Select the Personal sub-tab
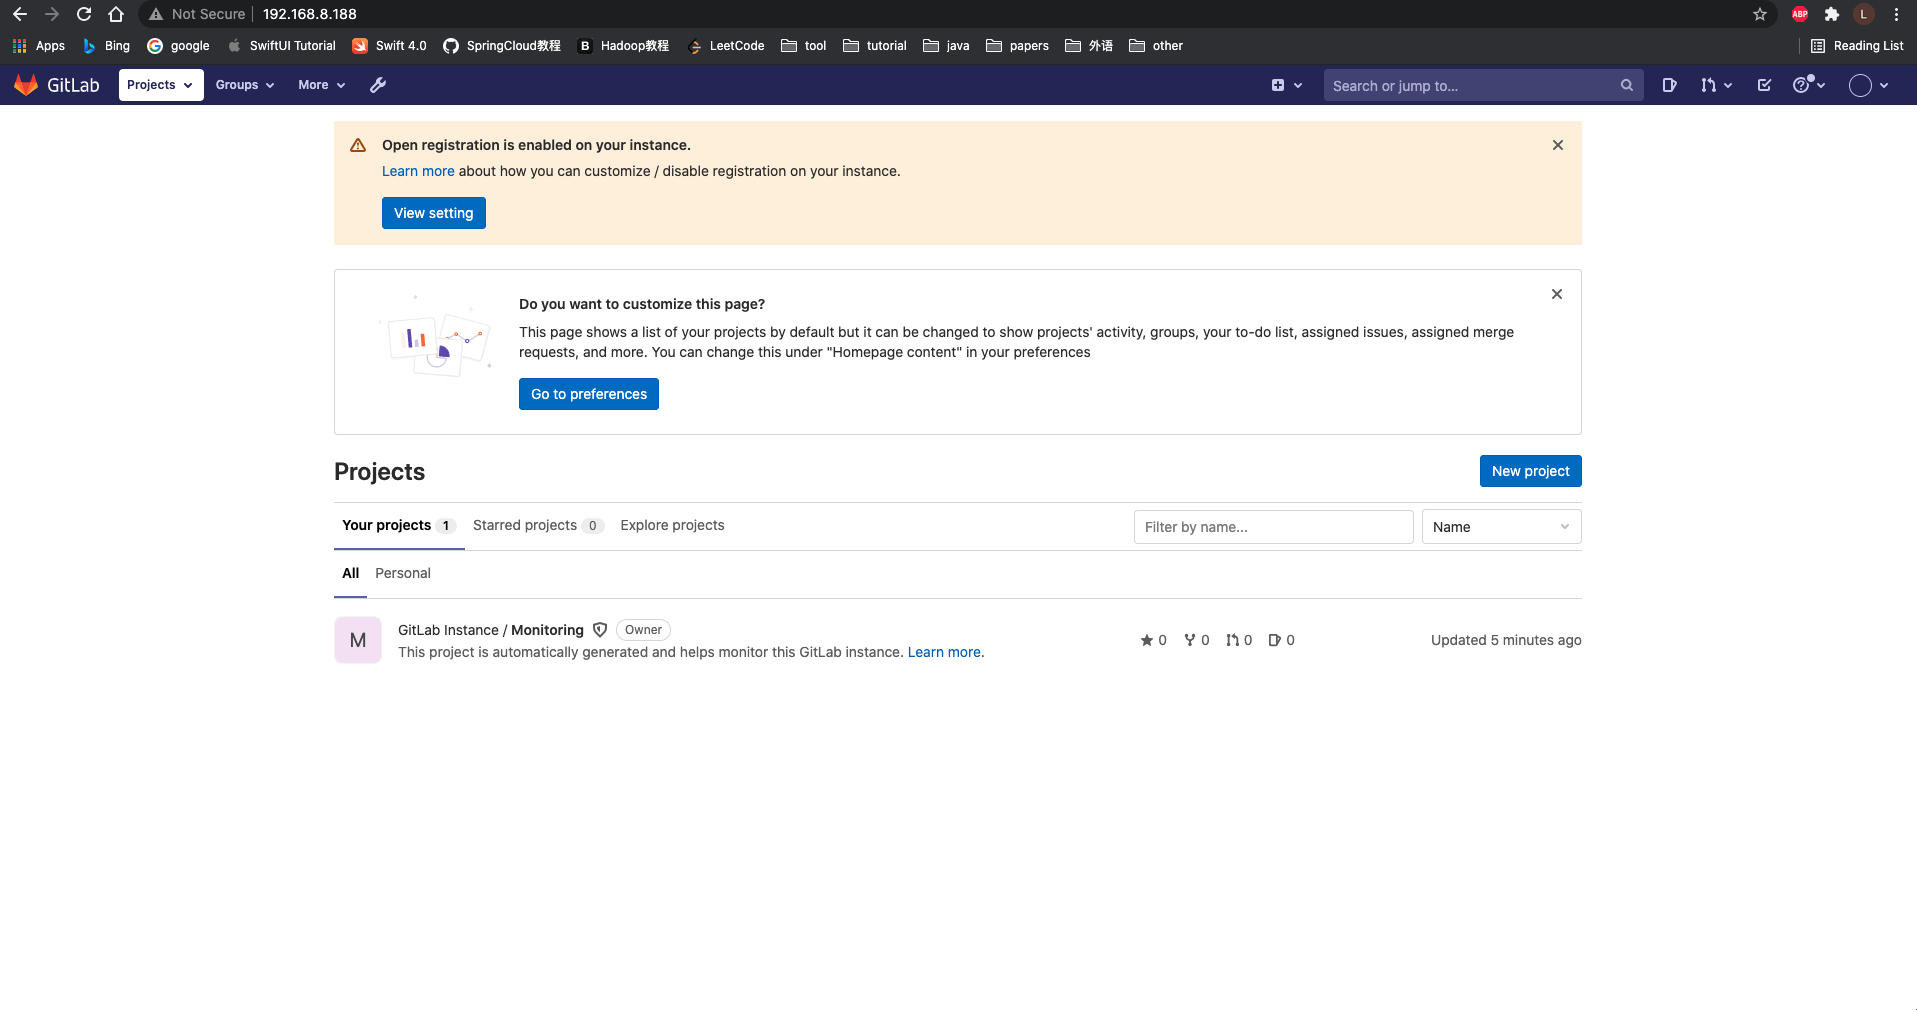The image size is (1917, 1010). pyautogui.click(x=403, y=573)
